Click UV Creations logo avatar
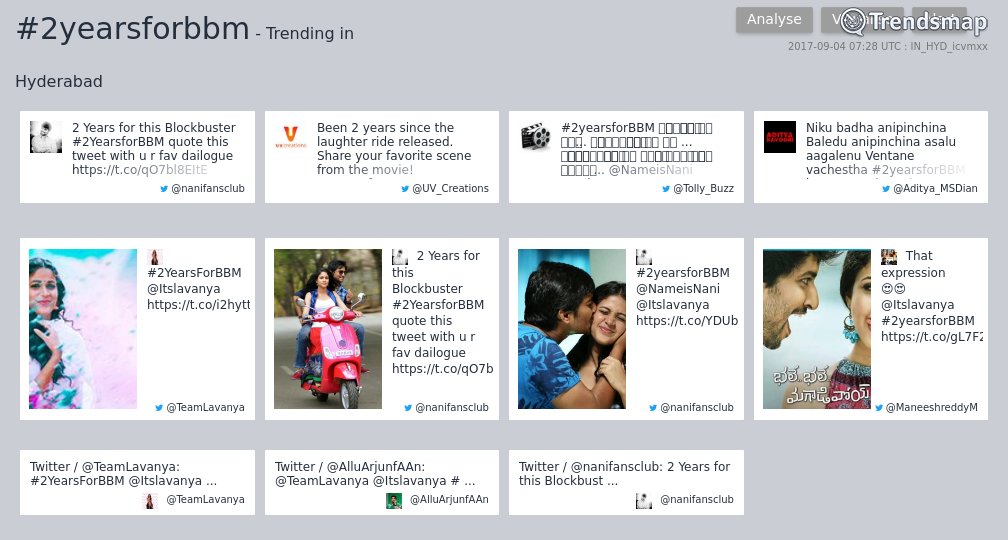This screenshot has width=1008, height=540. 291,137
